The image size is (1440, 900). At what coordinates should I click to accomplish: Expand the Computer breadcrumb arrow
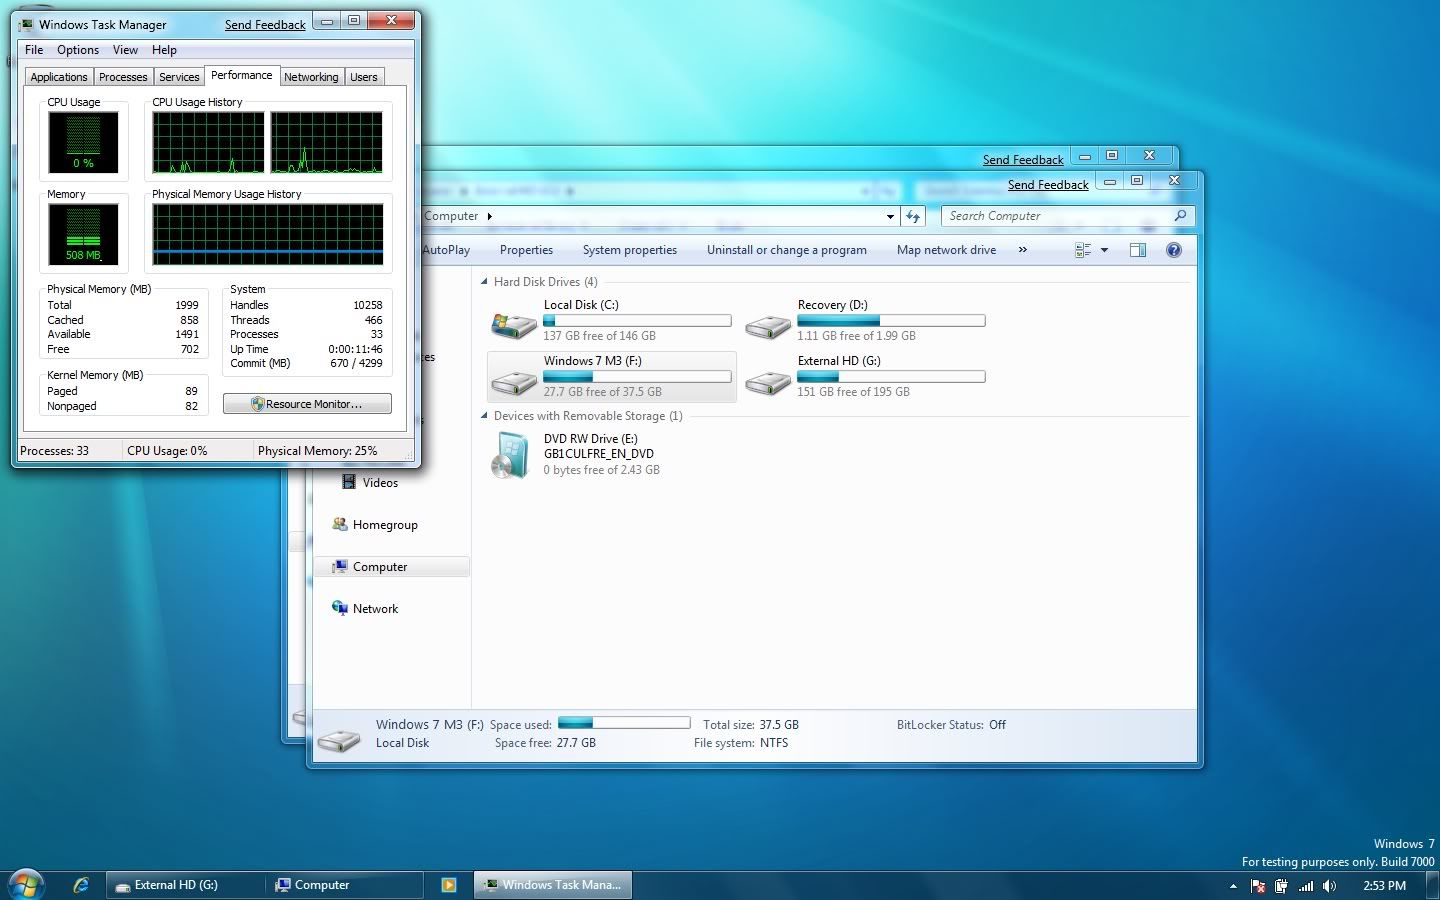click(x=489, y=216)
